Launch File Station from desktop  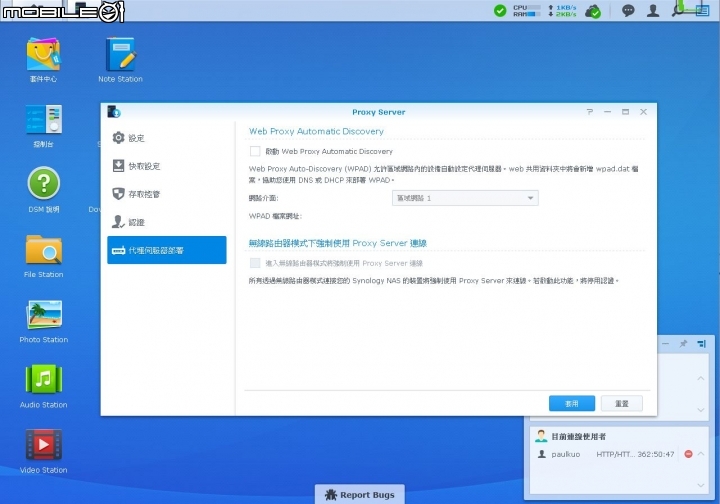coord(43,251)
